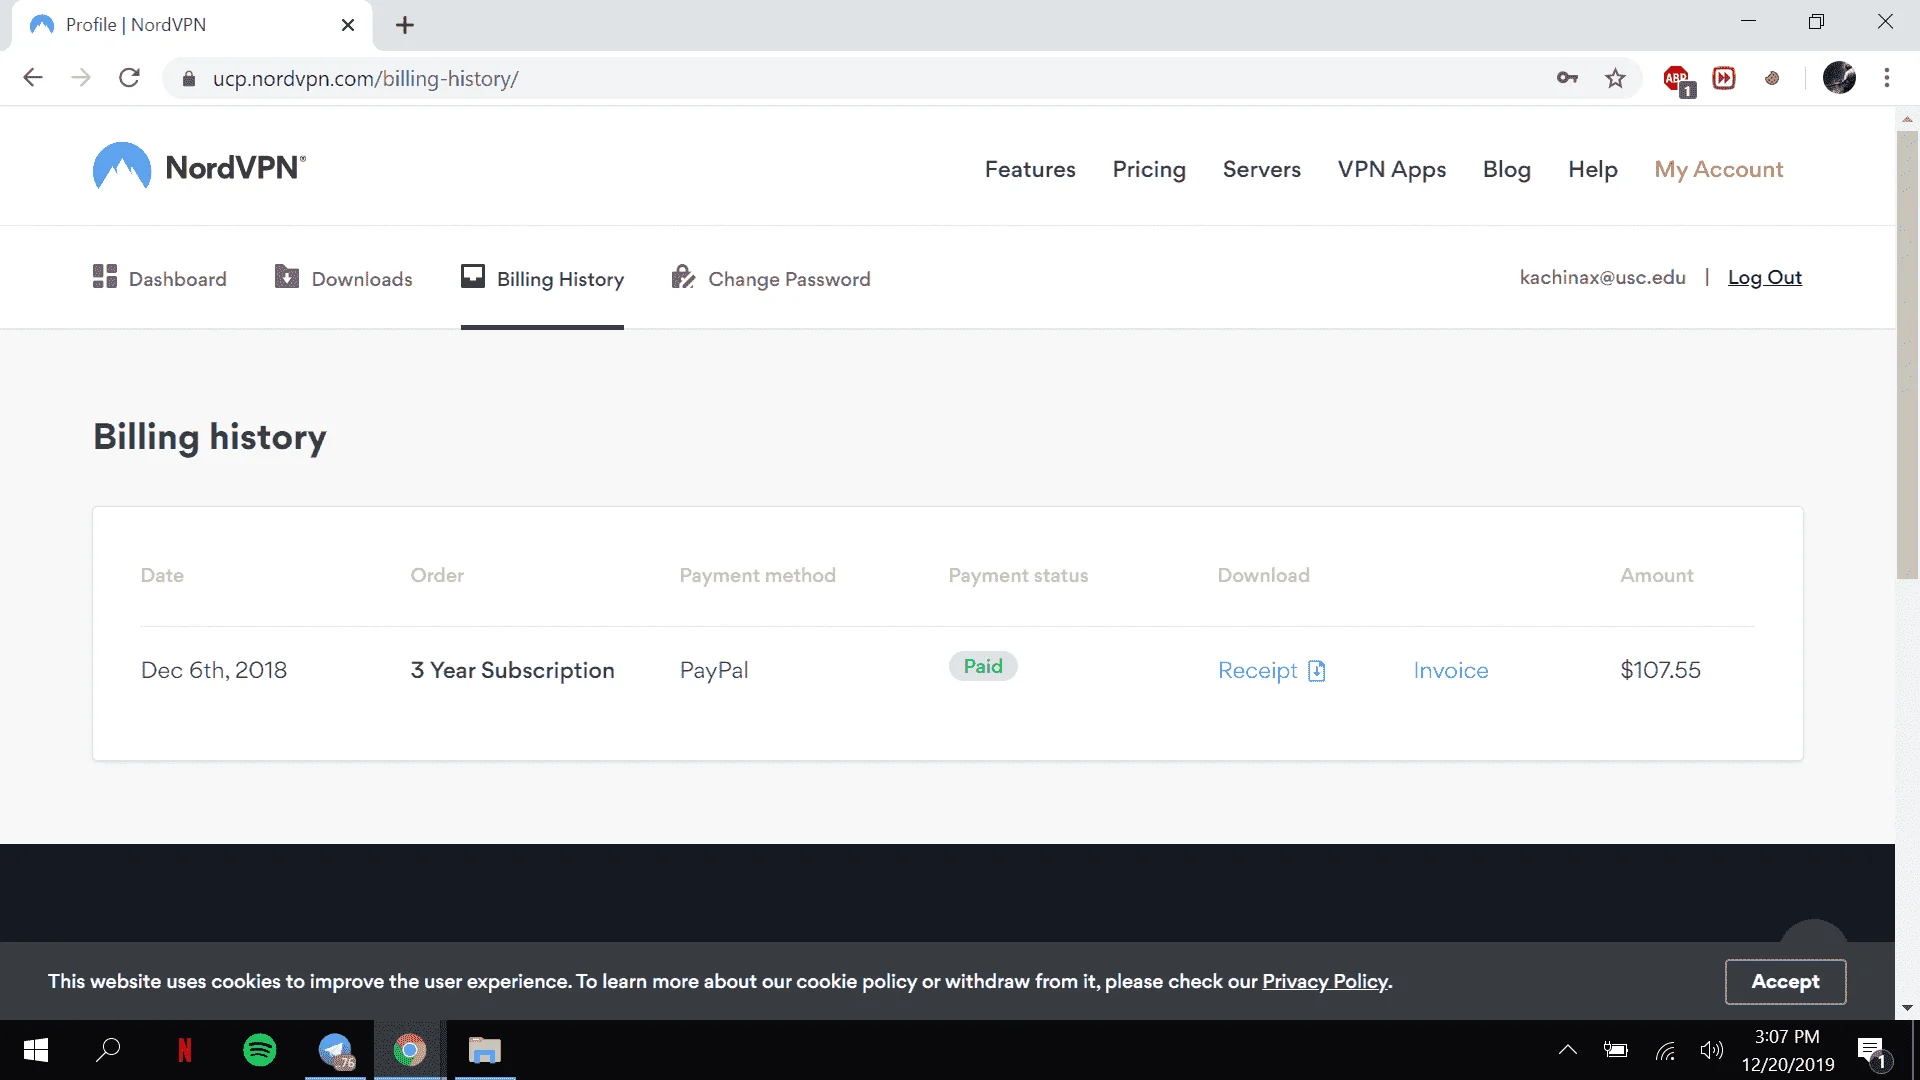This screenshot has width=1920, height=1080.
Task: Open the Pricing page
Action: click(1149, 169)
